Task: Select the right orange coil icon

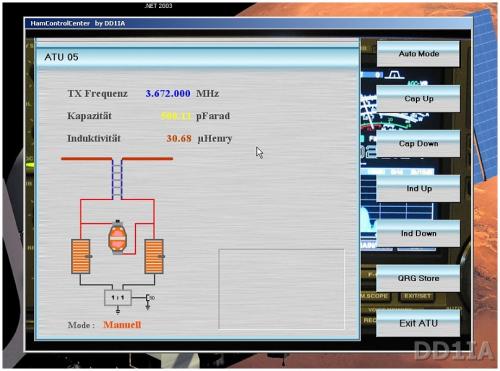Action: tap(154, 256)
